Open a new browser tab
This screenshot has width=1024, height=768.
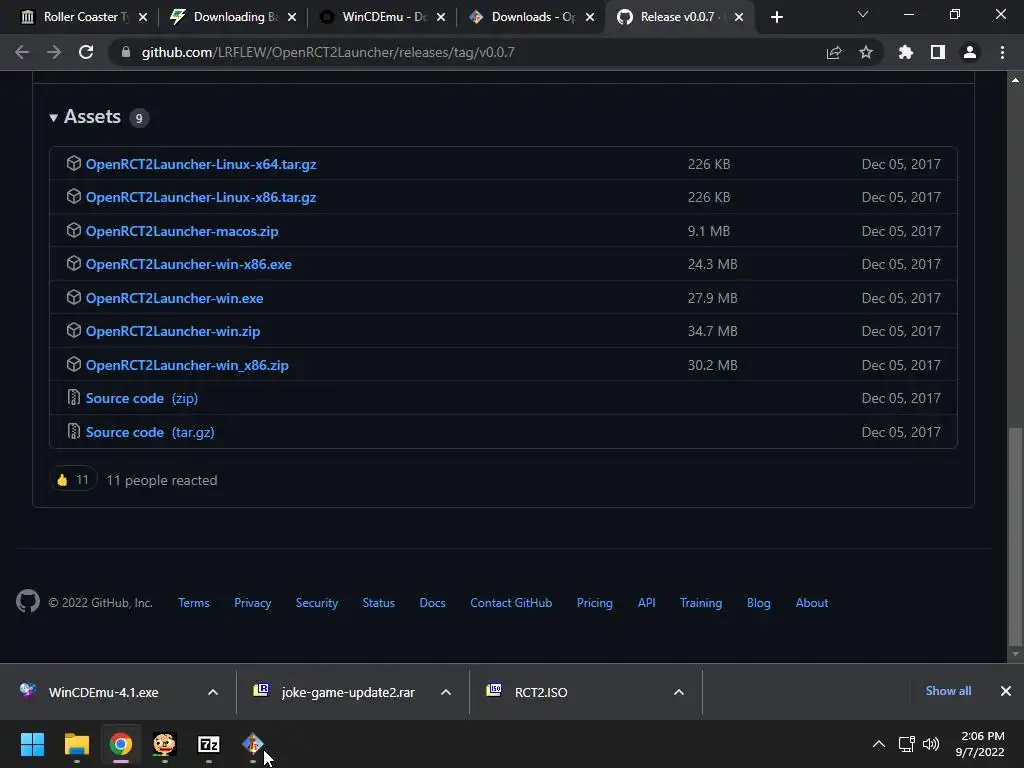pos(776,17)
